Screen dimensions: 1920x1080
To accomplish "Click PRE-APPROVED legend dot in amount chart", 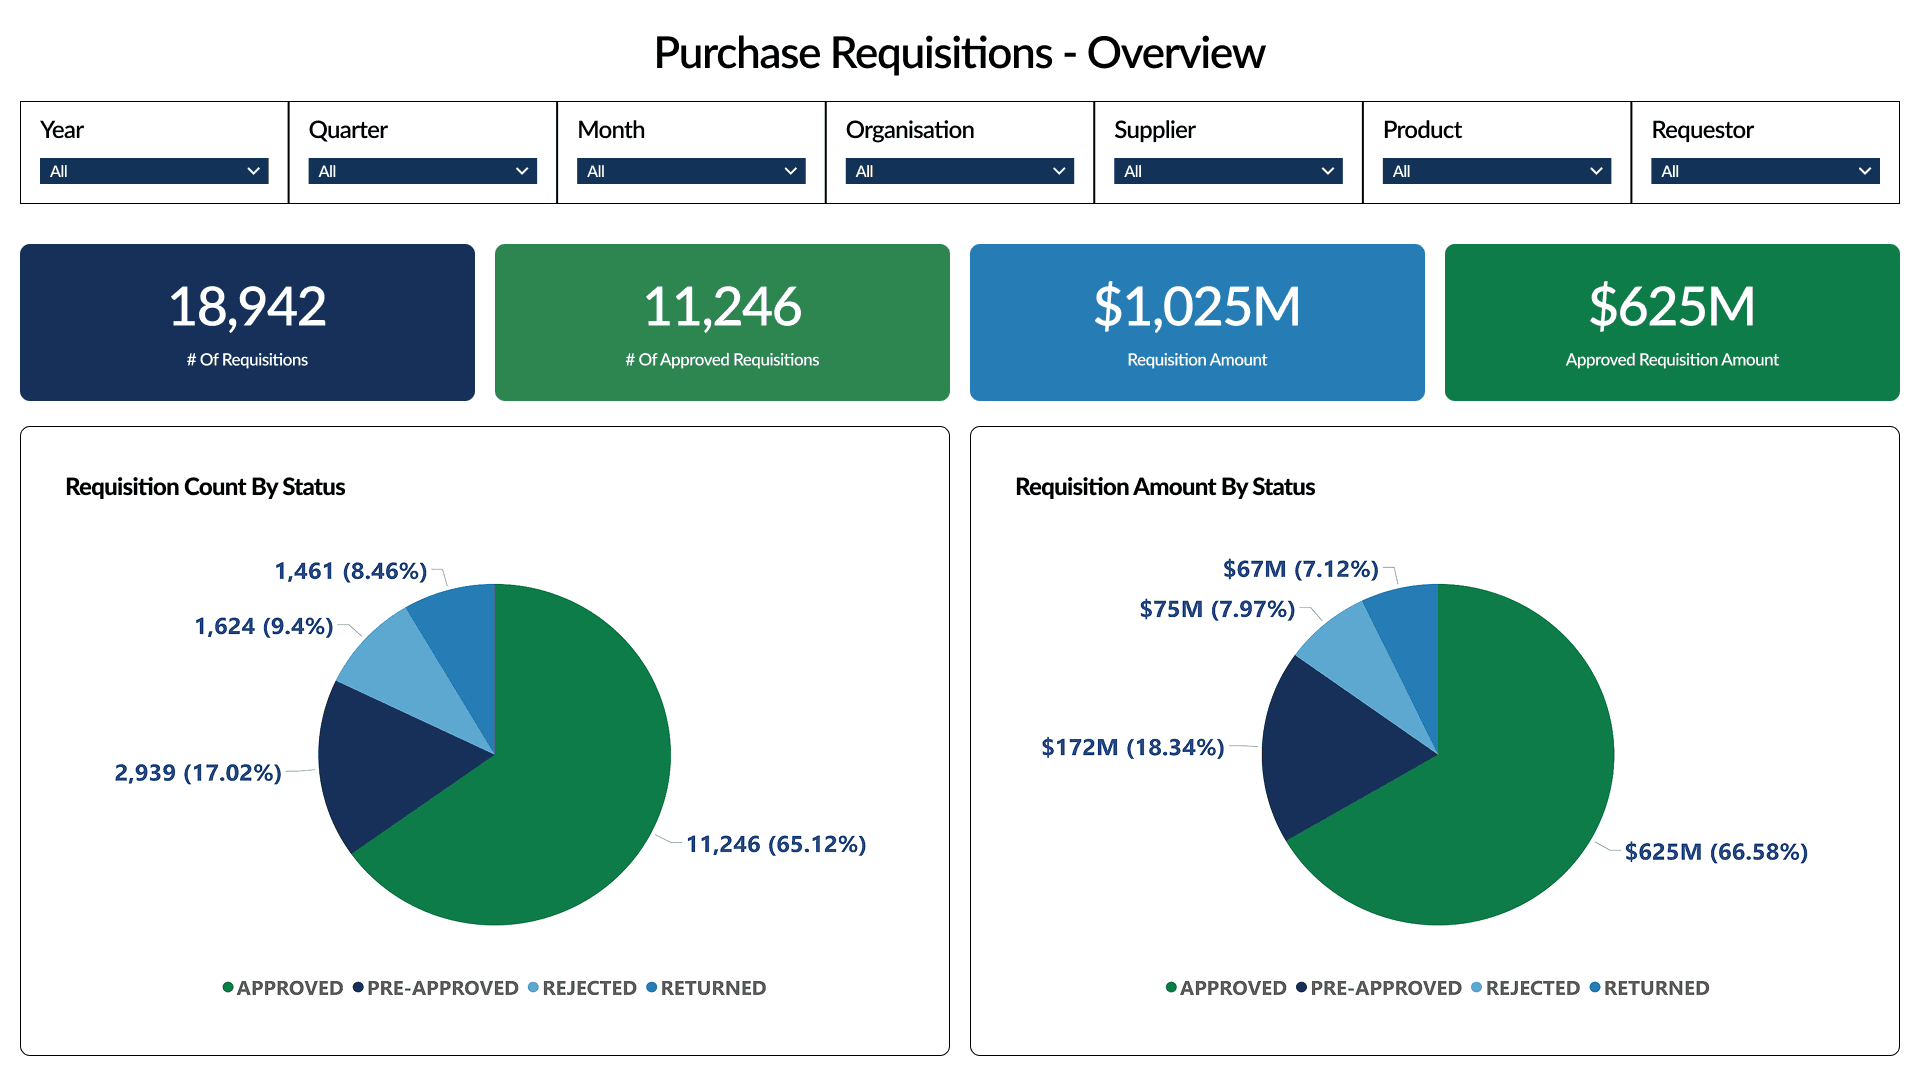I will (x=1302, y=988).
